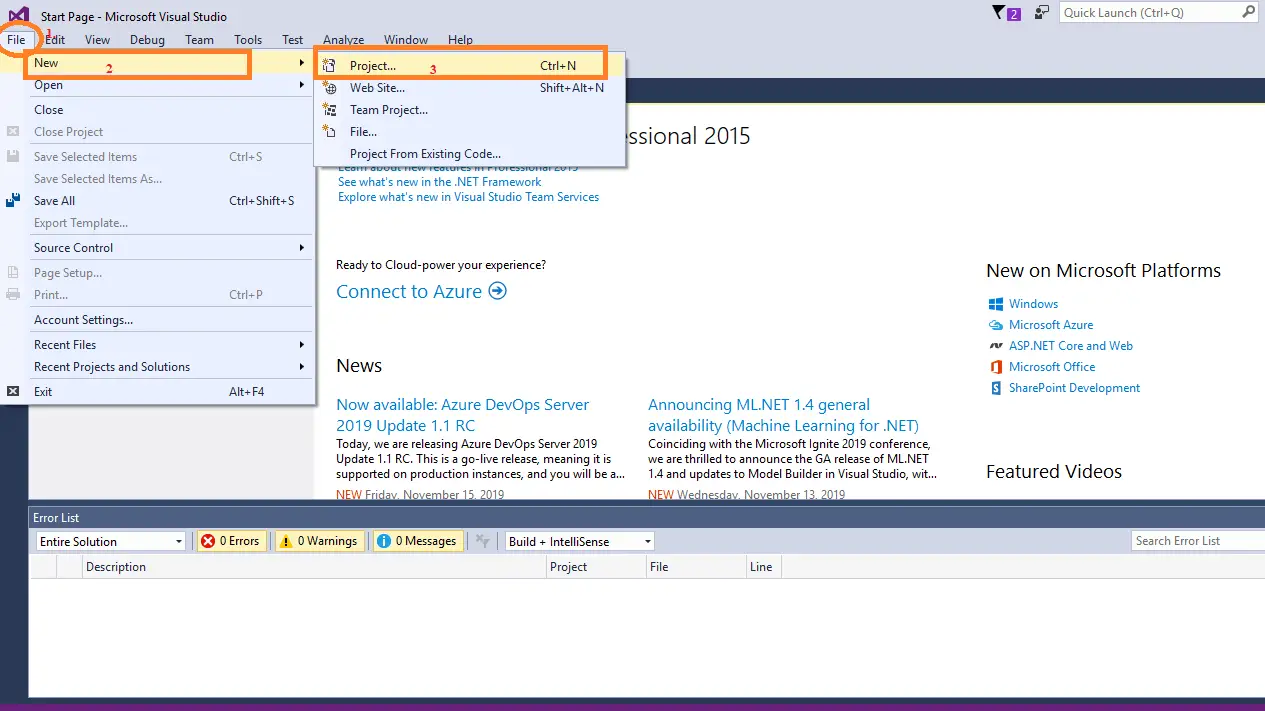This screenshot has width=1265, height=711.
Task: Open the Azure DevOps Server news link
Action: pos(462,415)
